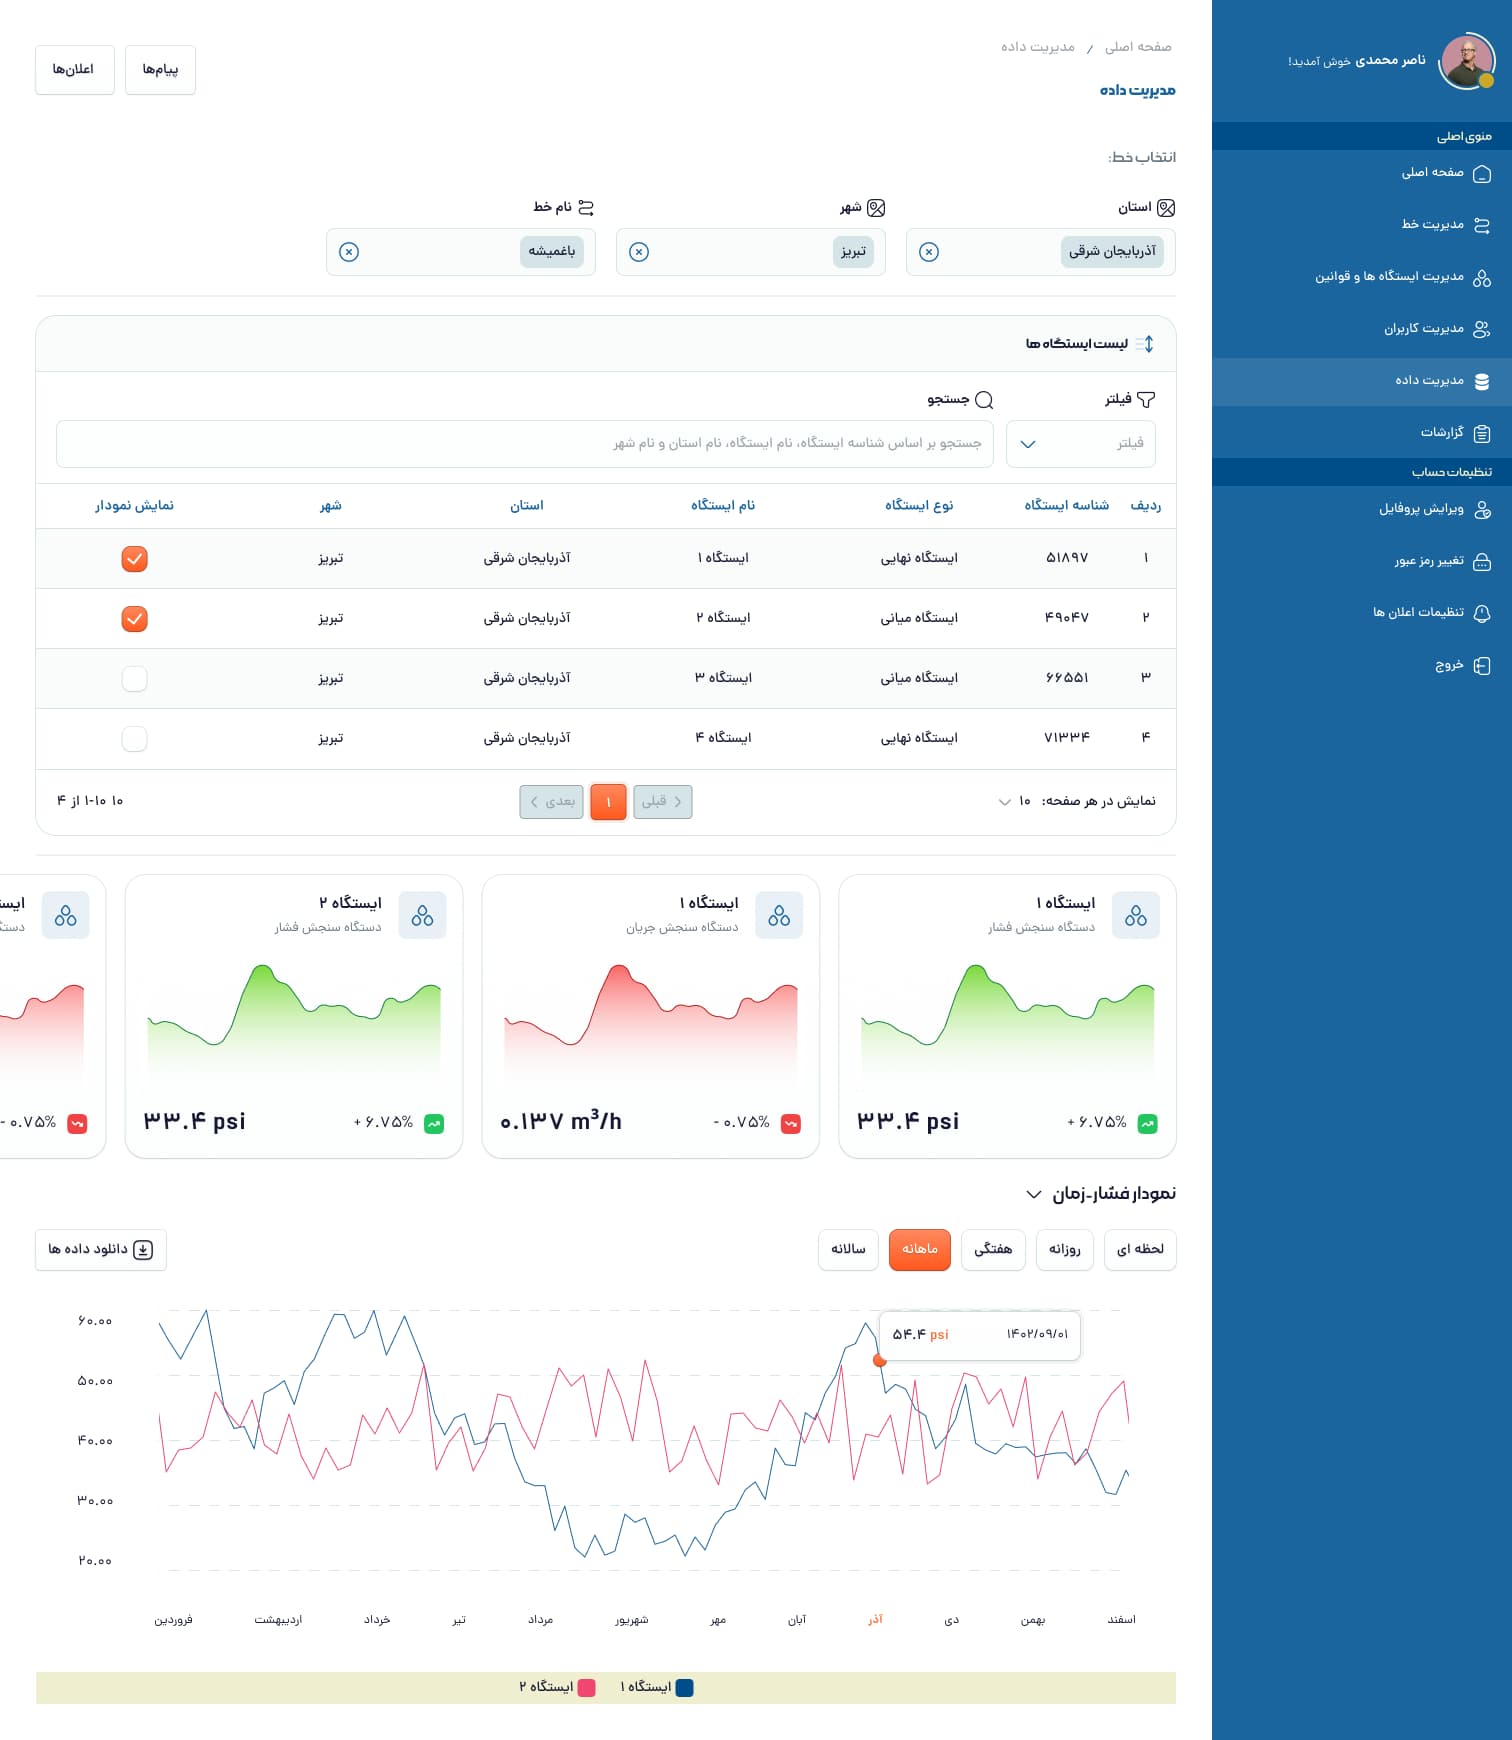The width and height of the screenshot is (1512, 1740).
Task: Clear the استان province field
Action: [x=929, y=252]
